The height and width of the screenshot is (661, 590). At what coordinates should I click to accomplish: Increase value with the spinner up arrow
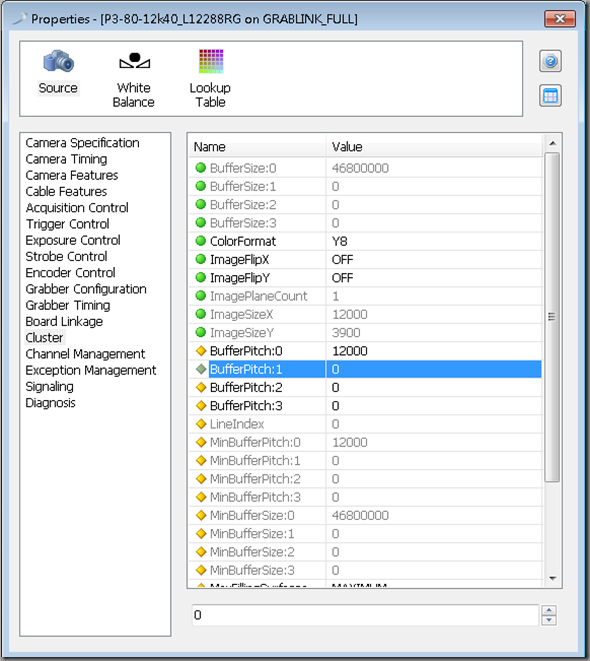(549, 610)
